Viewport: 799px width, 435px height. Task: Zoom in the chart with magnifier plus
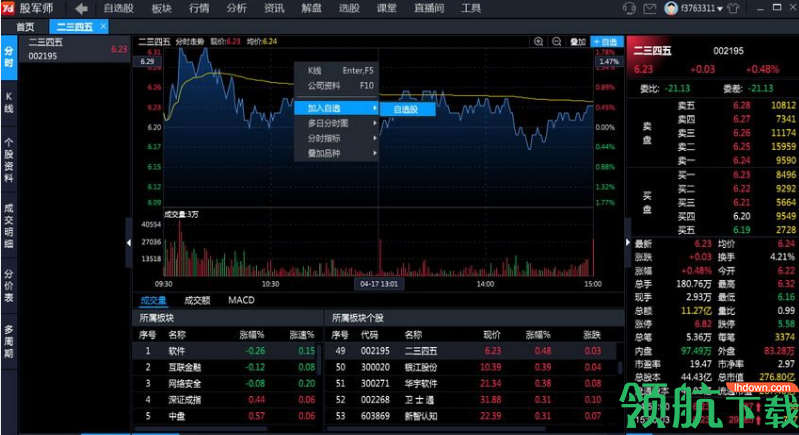click(539, 42)
